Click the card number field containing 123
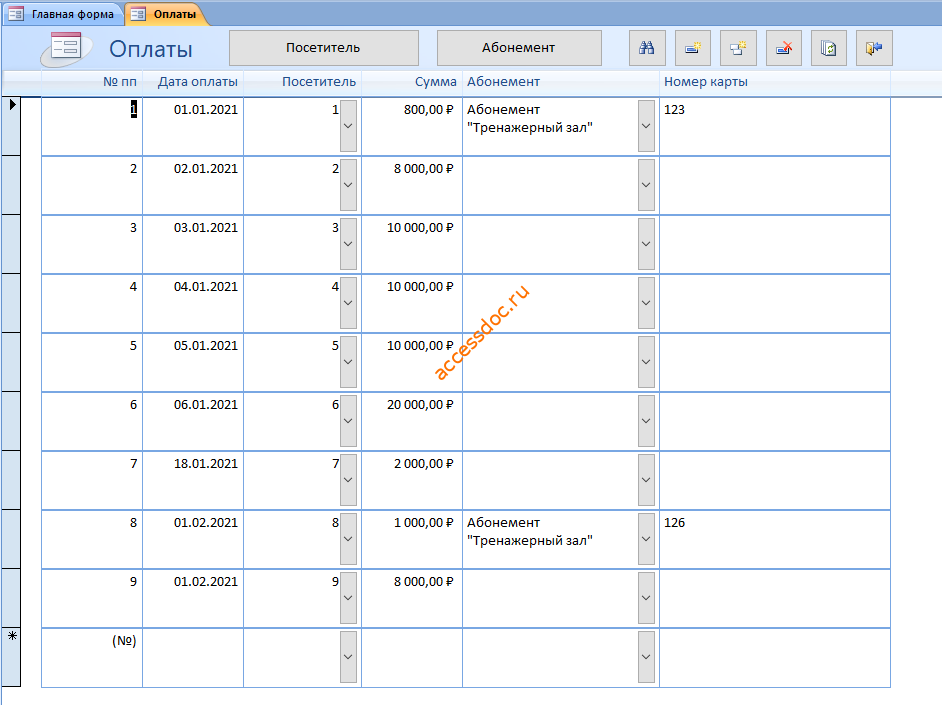This screenshot has height=705, width=942. pyautogui.click(x=775, y=126)
